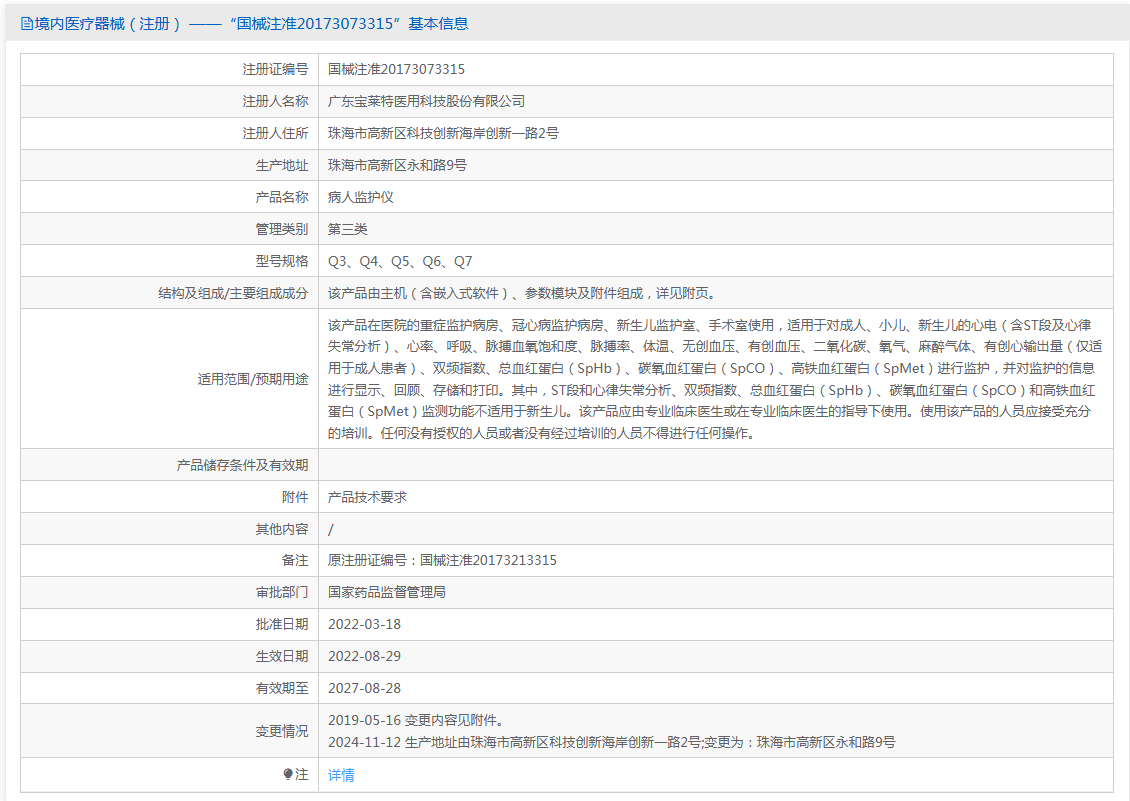This screenshot has height=801, width=1130.
Task: Click the lightbulb icon beside 注
Action: pos(288,774)
